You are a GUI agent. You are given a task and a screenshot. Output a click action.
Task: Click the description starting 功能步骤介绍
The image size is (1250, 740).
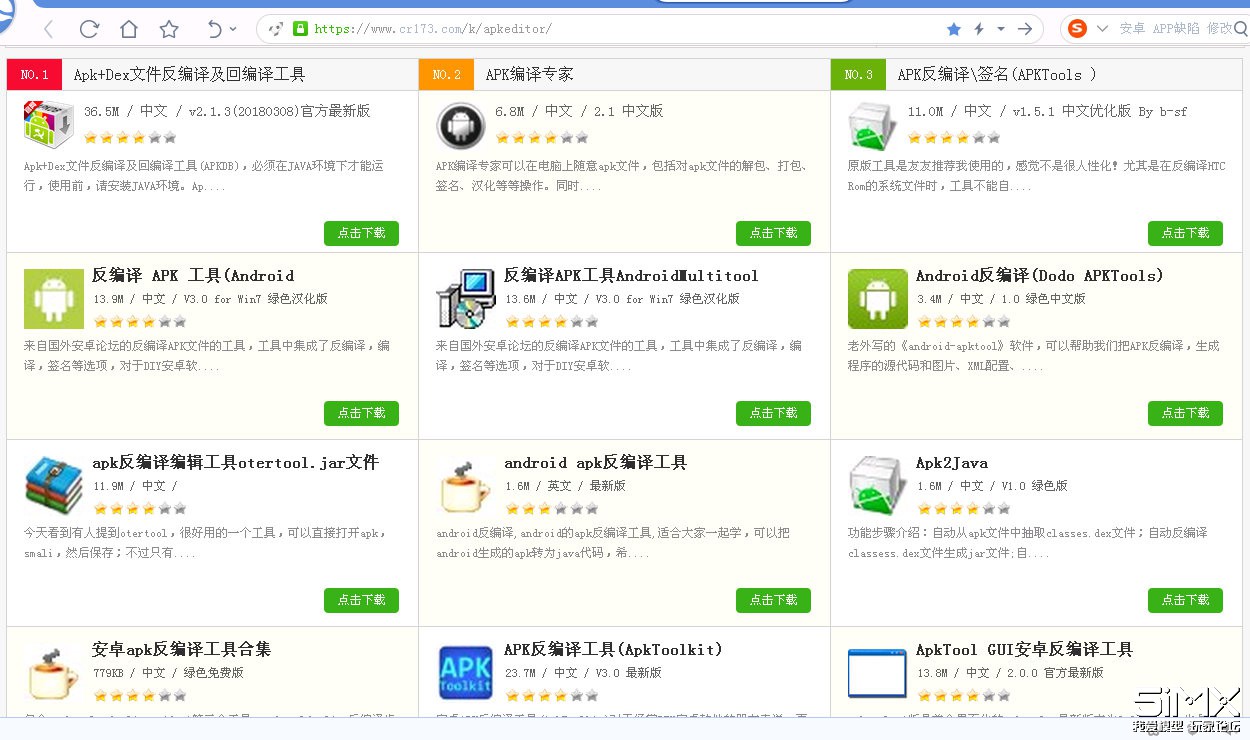pos(1027,543)
